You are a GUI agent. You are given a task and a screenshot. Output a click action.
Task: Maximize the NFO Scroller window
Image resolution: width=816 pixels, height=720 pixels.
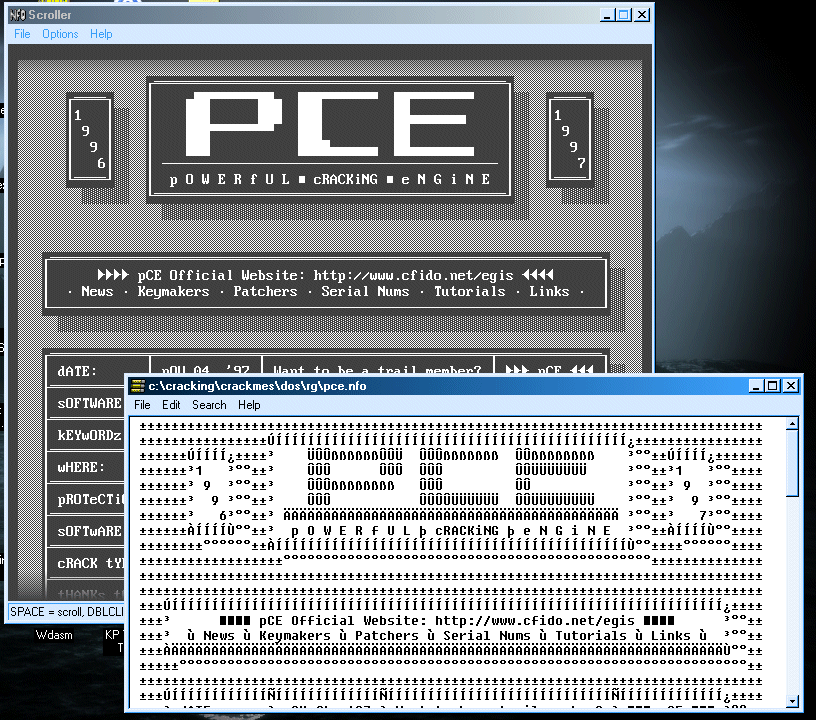[624, 15]
